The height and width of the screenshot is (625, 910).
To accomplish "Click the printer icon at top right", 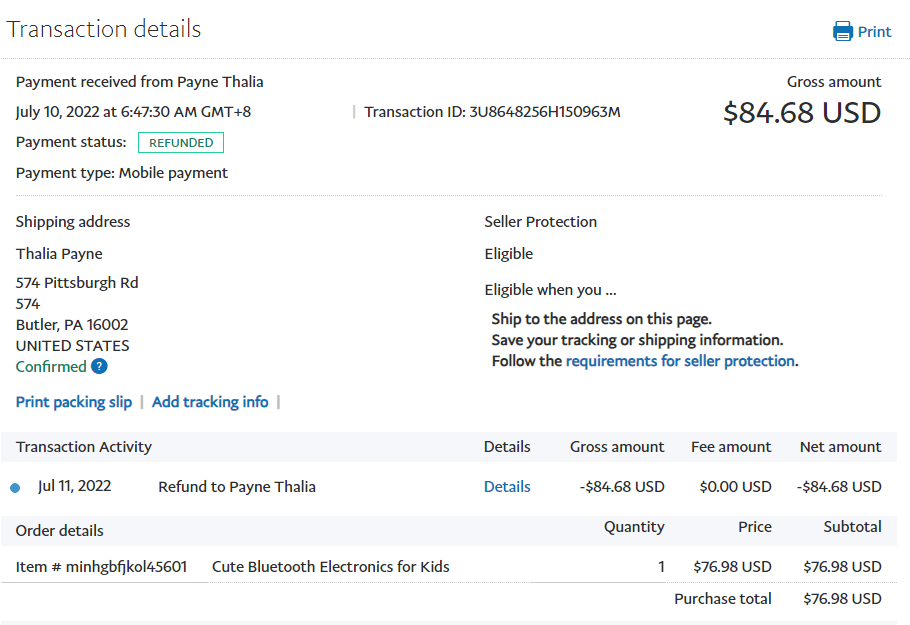I will click(x=843, y=31).
